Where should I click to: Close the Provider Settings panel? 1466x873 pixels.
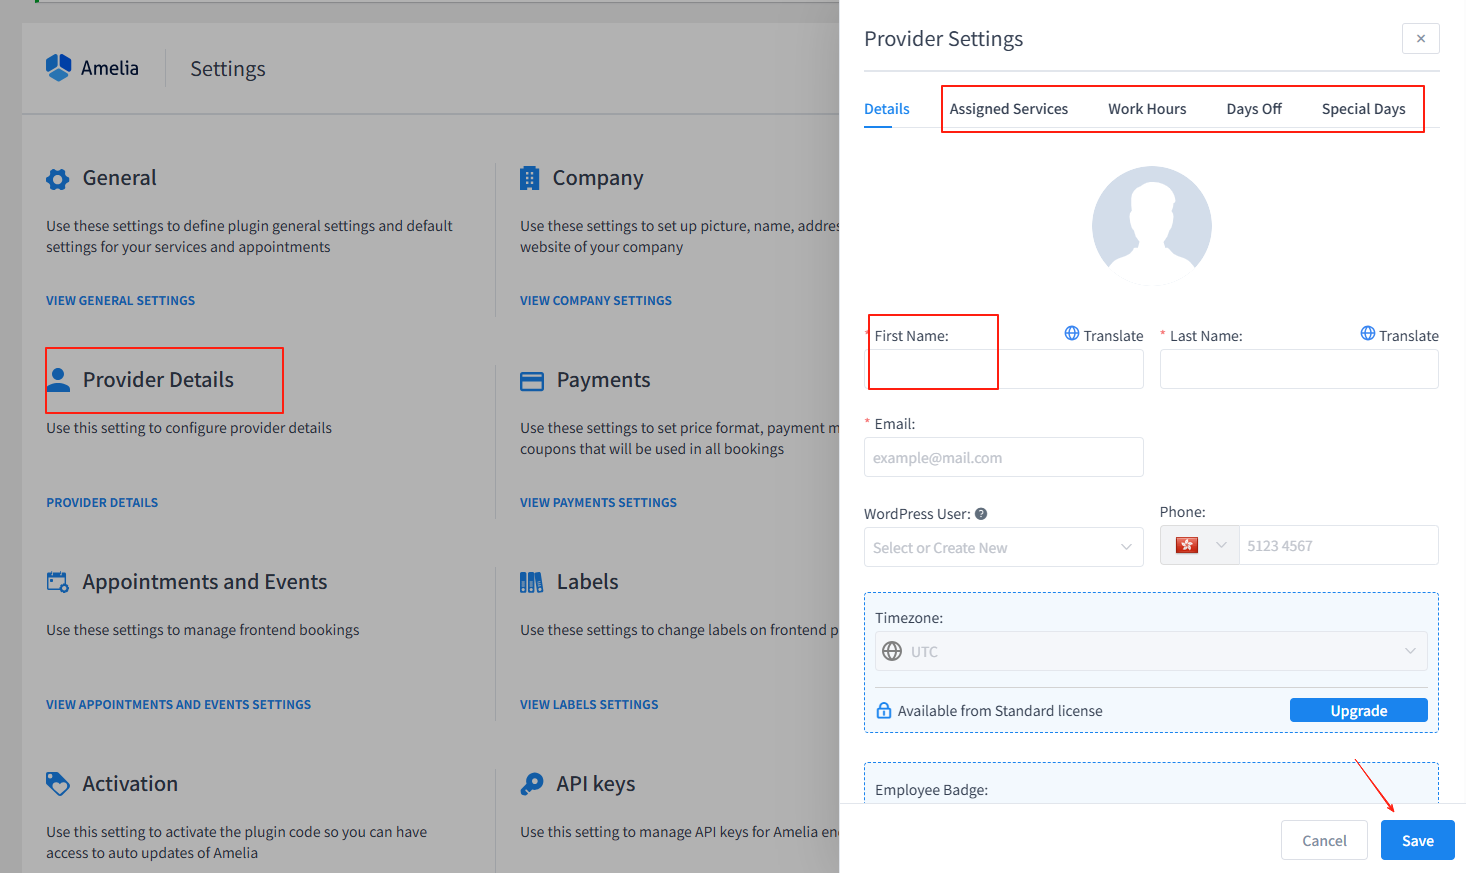point(1420,39)
